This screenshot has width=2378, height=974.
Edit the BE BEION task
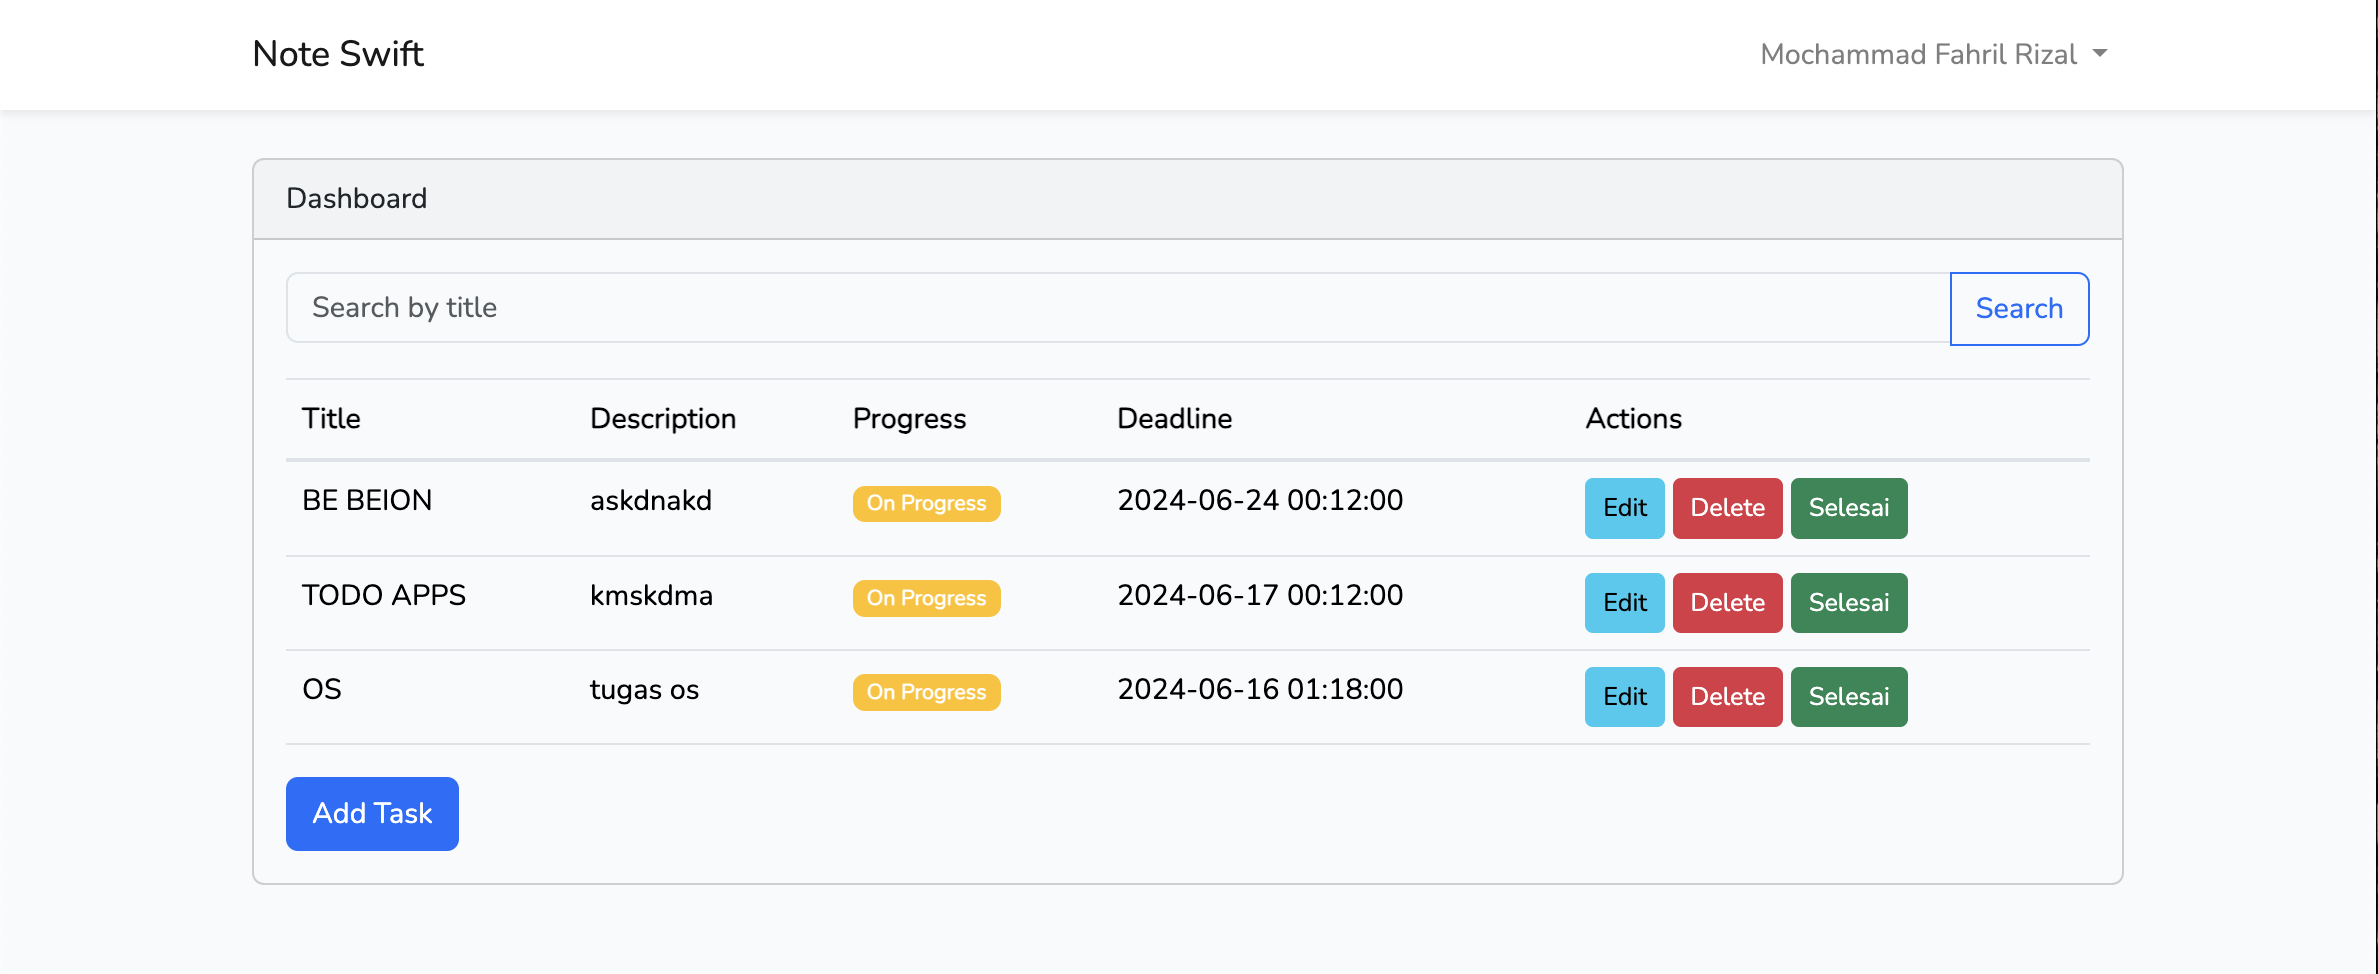(1624, 508)
